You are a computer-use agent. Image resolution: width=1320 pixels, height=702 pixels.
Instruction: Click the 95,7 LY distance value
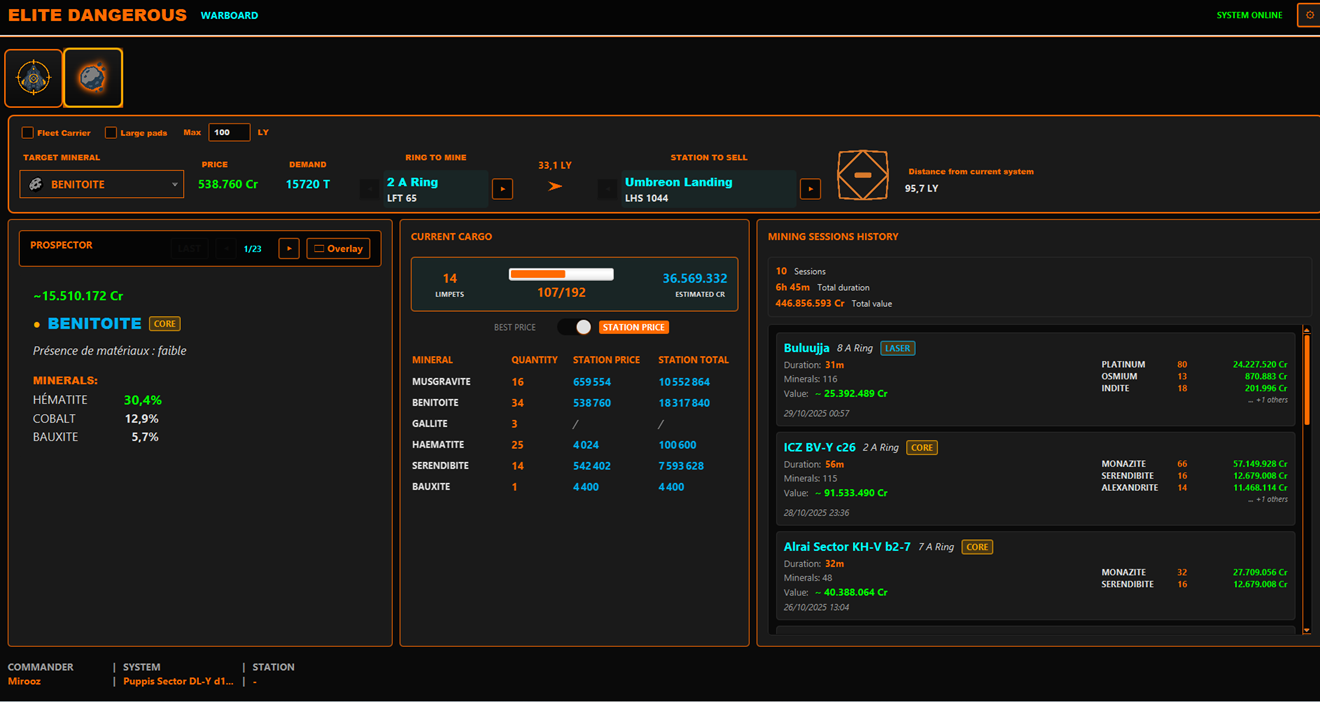pos(921,188)
